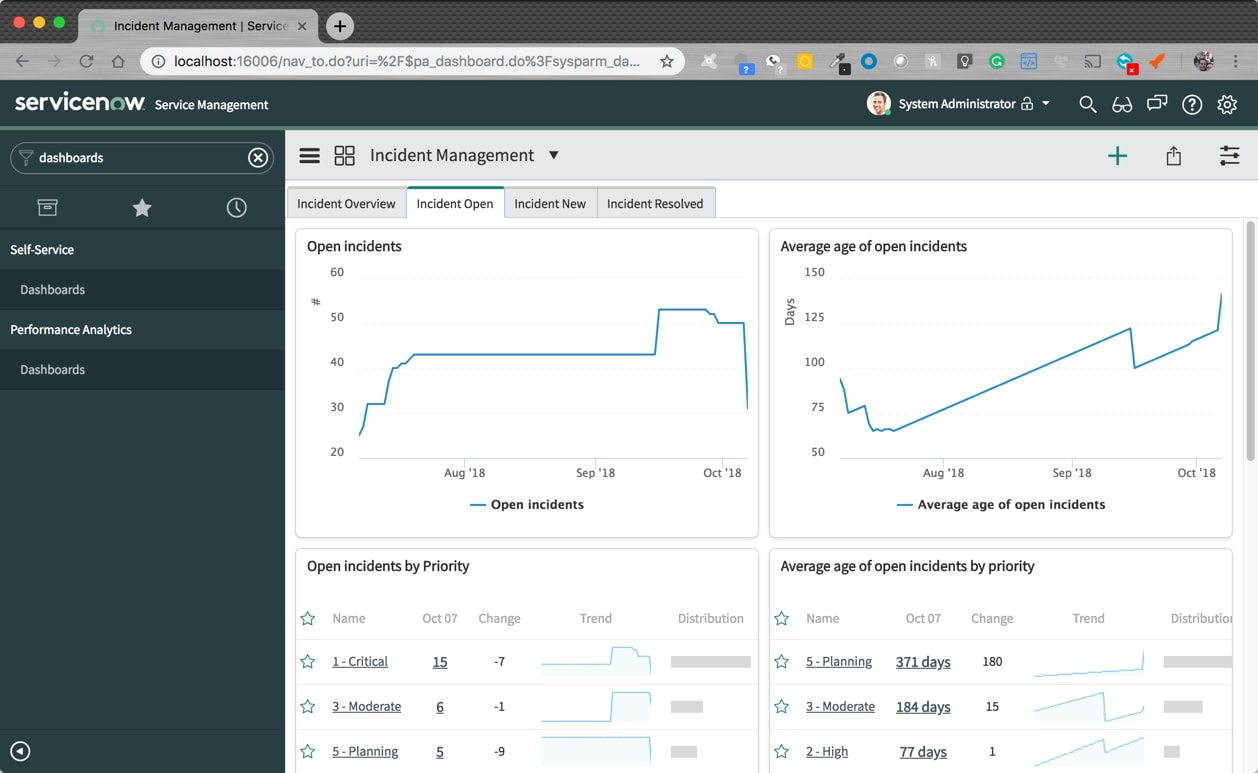Collapse the left navigation panel arrow
This screenshot has height=773, width=1258.
tap(19, 751)
